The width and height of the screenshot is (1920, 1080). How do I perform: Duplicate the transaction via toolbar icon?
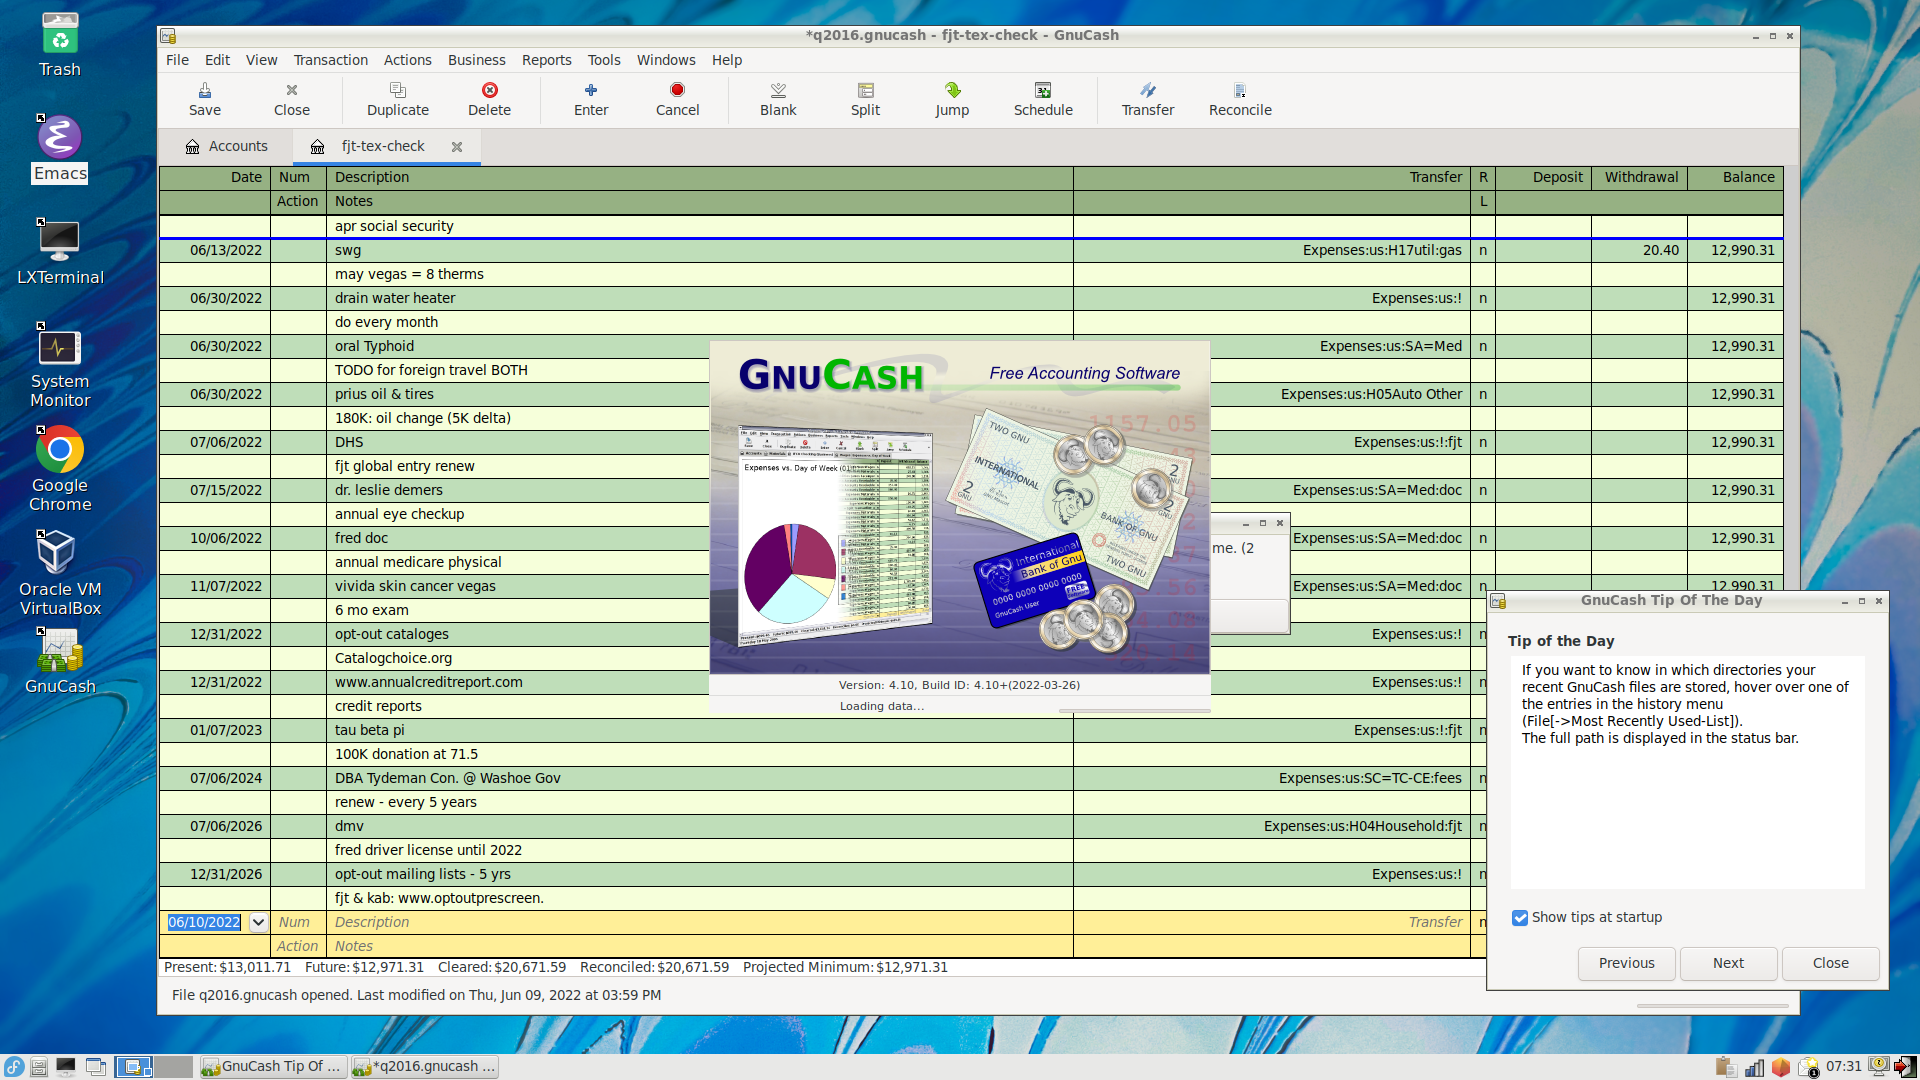397,99
